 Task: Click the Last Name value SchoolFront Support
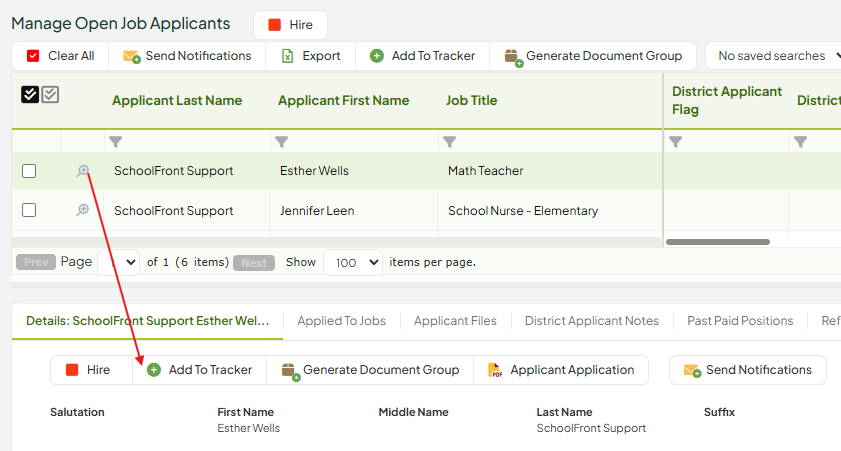[x=591, y=428]
